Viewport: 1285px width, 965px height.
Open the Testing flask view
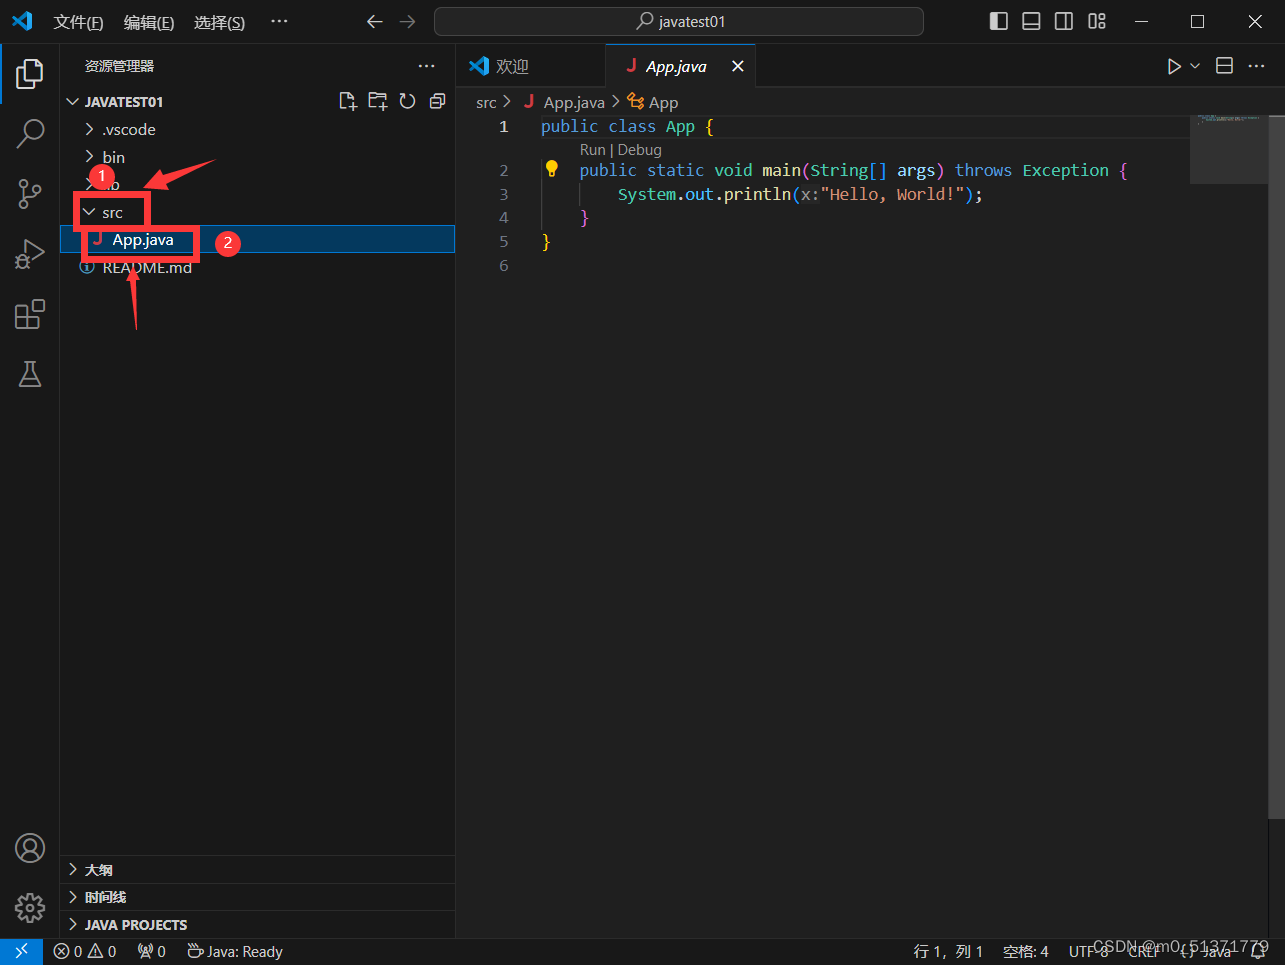[x=30, y=374]
